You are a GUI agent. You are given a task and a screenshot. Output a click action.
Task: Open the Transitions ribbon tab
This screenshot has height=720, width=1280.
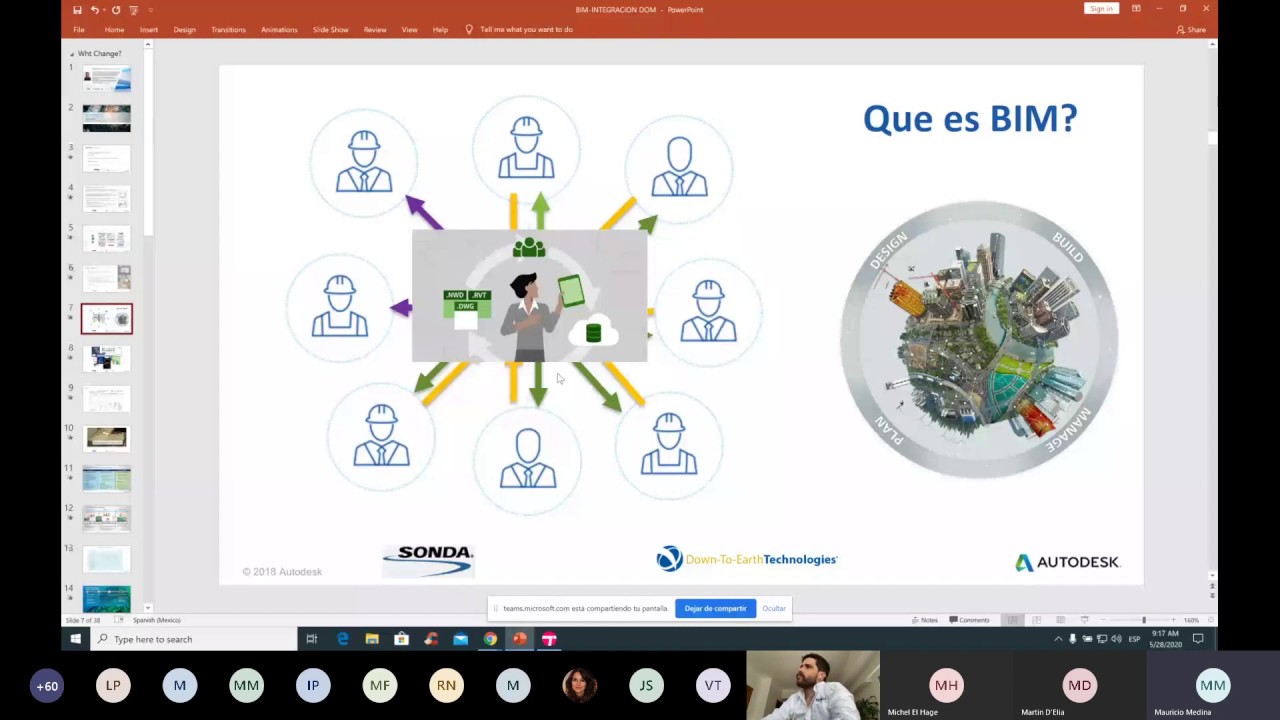[x=228, y=30]
